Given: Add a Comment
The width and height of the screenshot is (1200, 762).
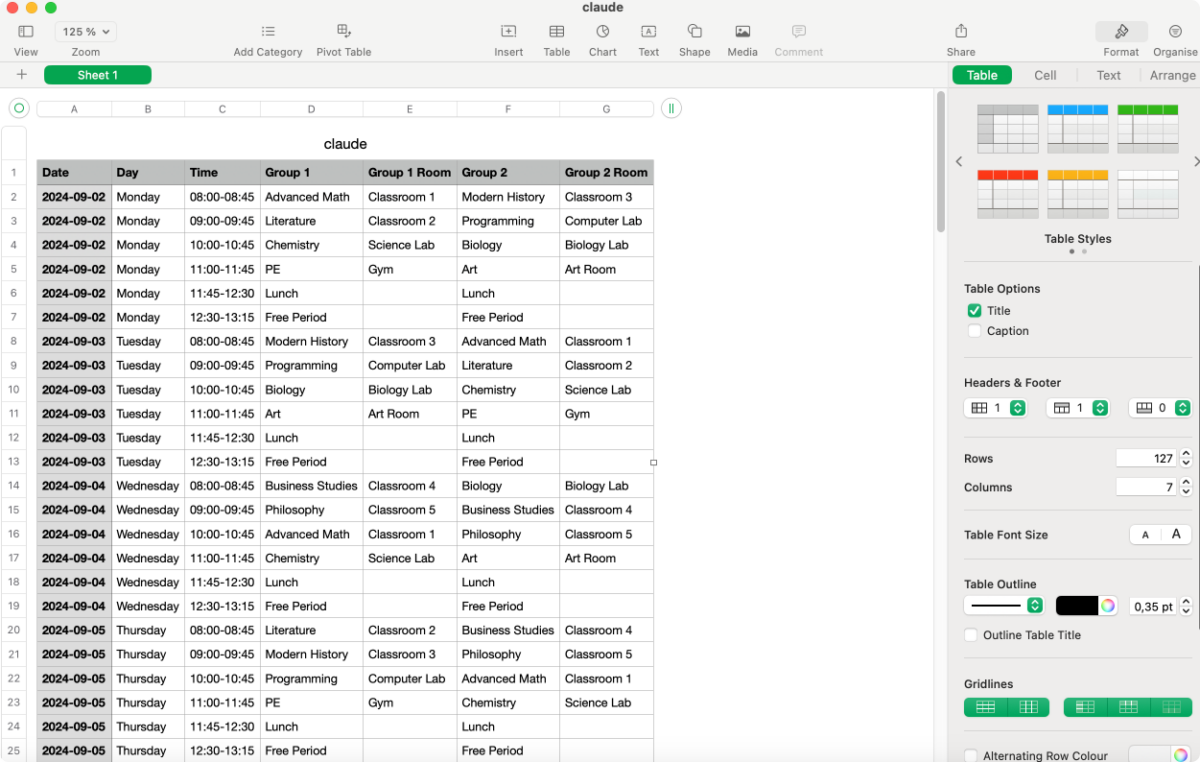Looking at the screenshot, I should click(x=798, y=37).
